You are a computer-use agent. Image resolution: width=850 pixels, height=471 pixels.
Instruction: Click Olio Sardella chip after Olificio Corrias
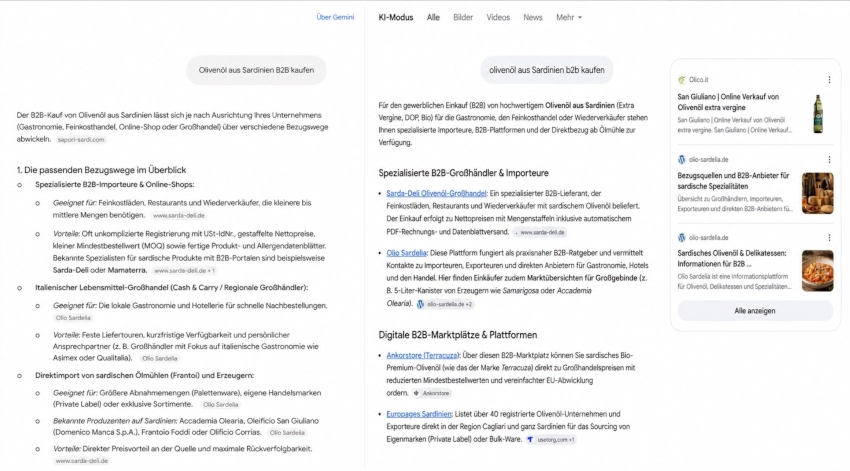pyautogui.click(x=287, y=433)
